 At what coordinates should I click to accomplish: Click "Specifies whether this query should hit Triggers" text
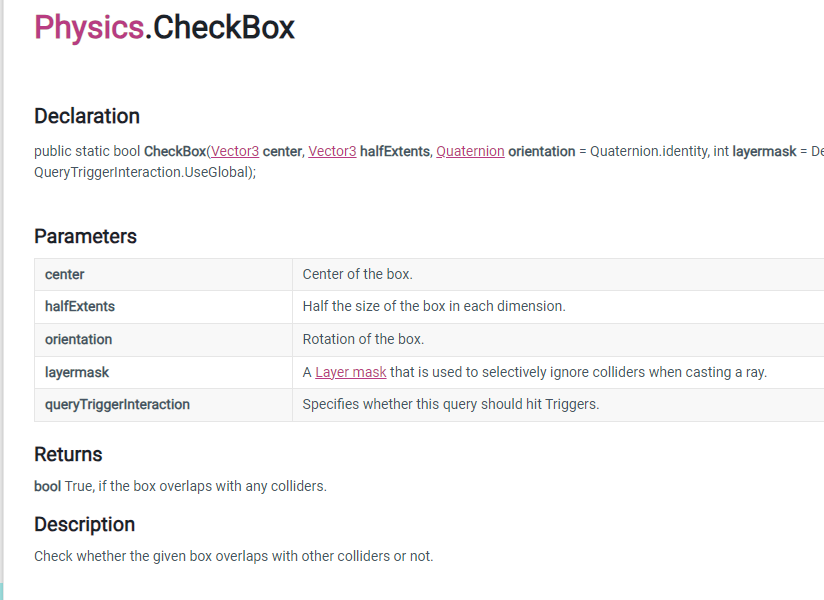pyautogui.click(x=450, y=404)
